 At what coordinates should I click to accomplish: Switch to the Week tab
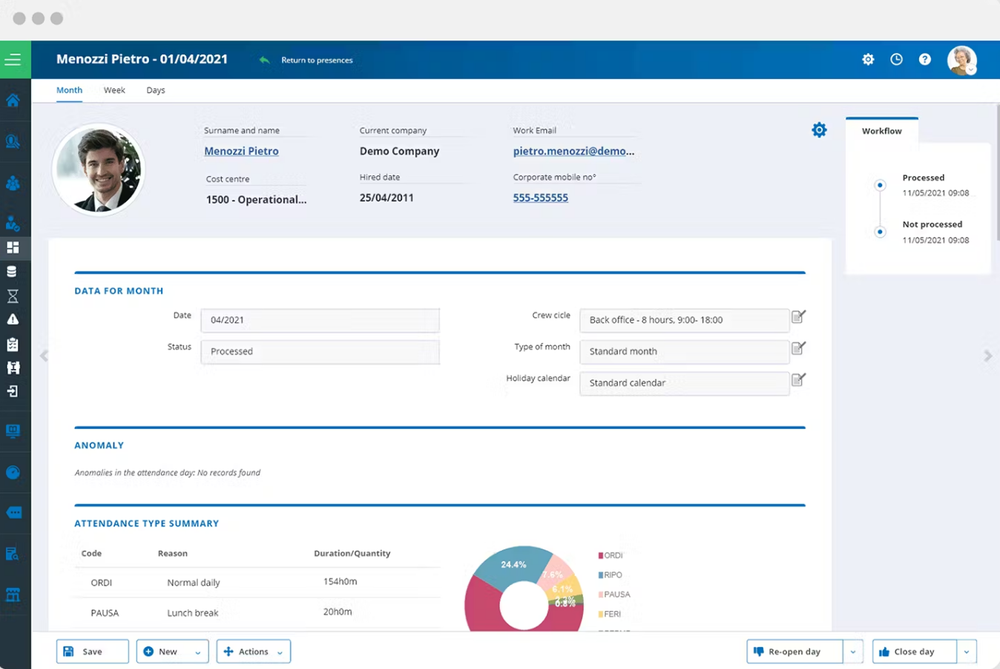tap(114, 90)
